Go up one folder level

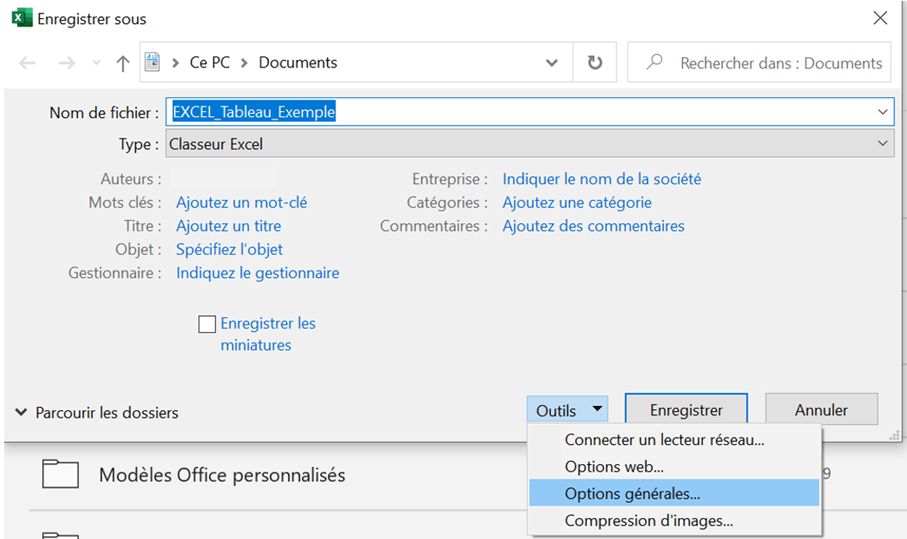[x=123, y=62]
